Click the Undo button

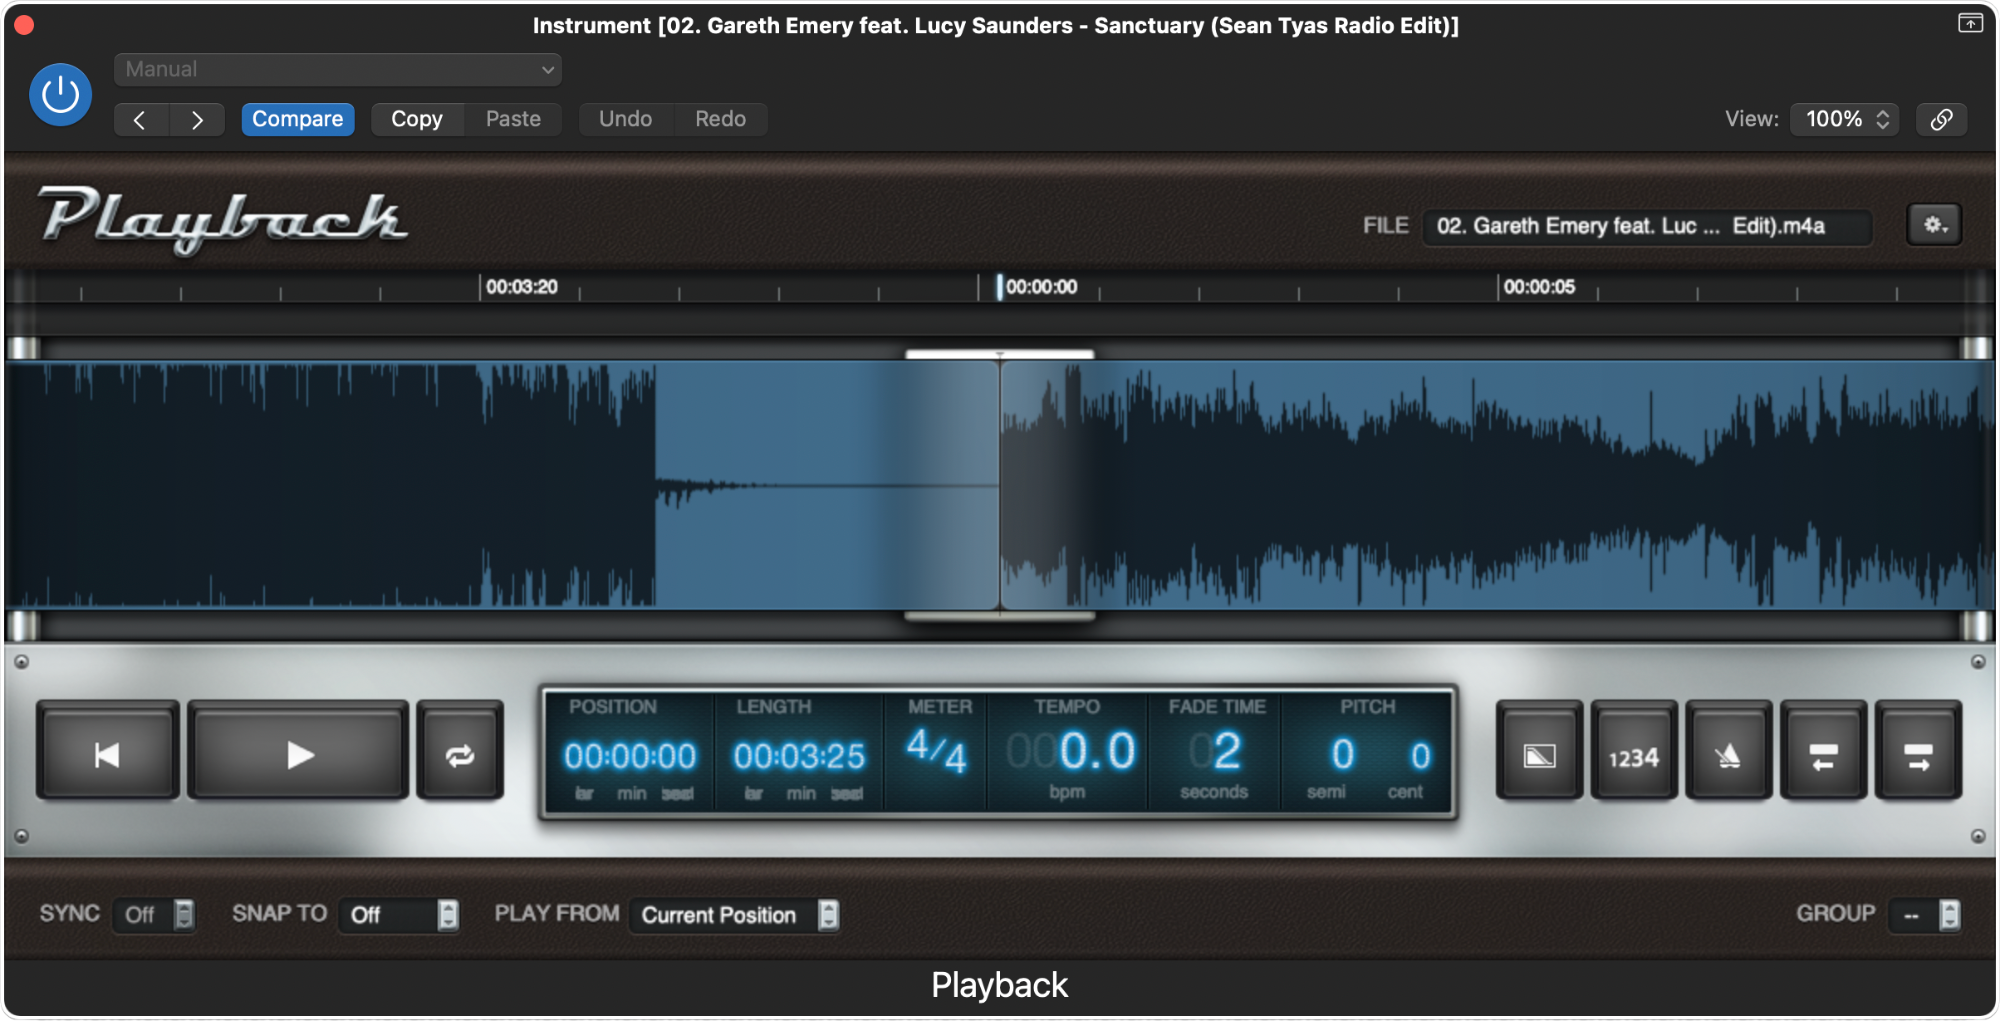coord(625,119)
